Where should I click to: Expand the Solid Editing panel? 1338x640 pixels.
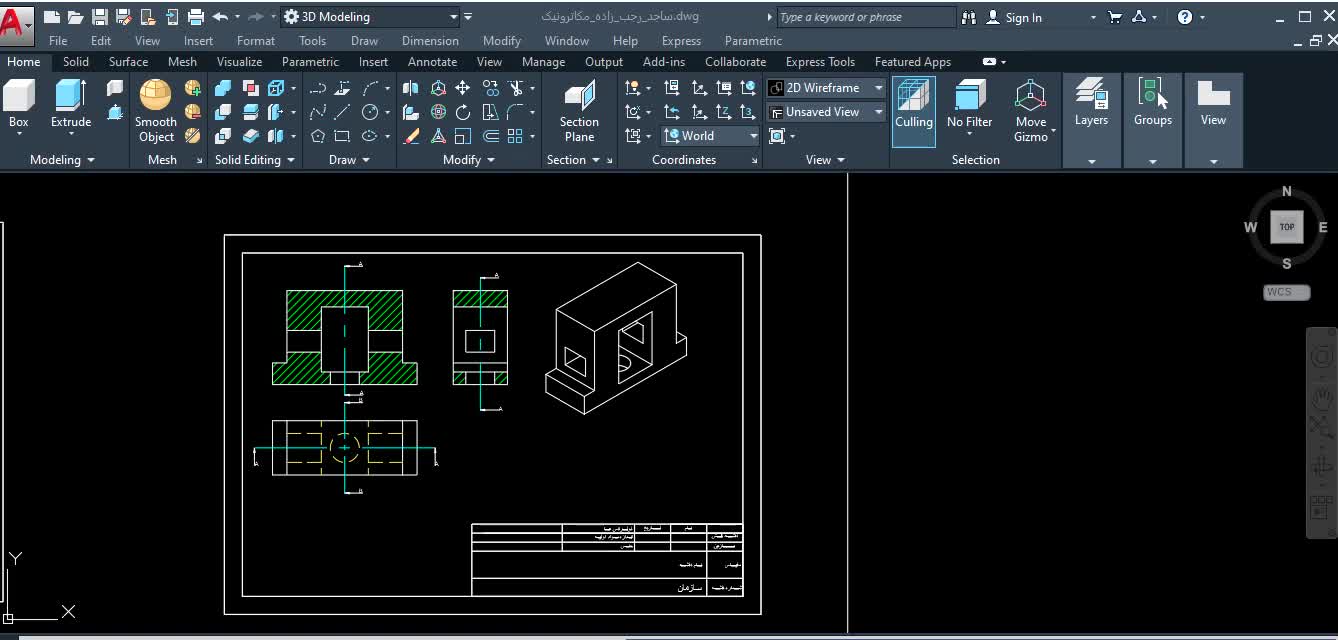pos(255,160)
